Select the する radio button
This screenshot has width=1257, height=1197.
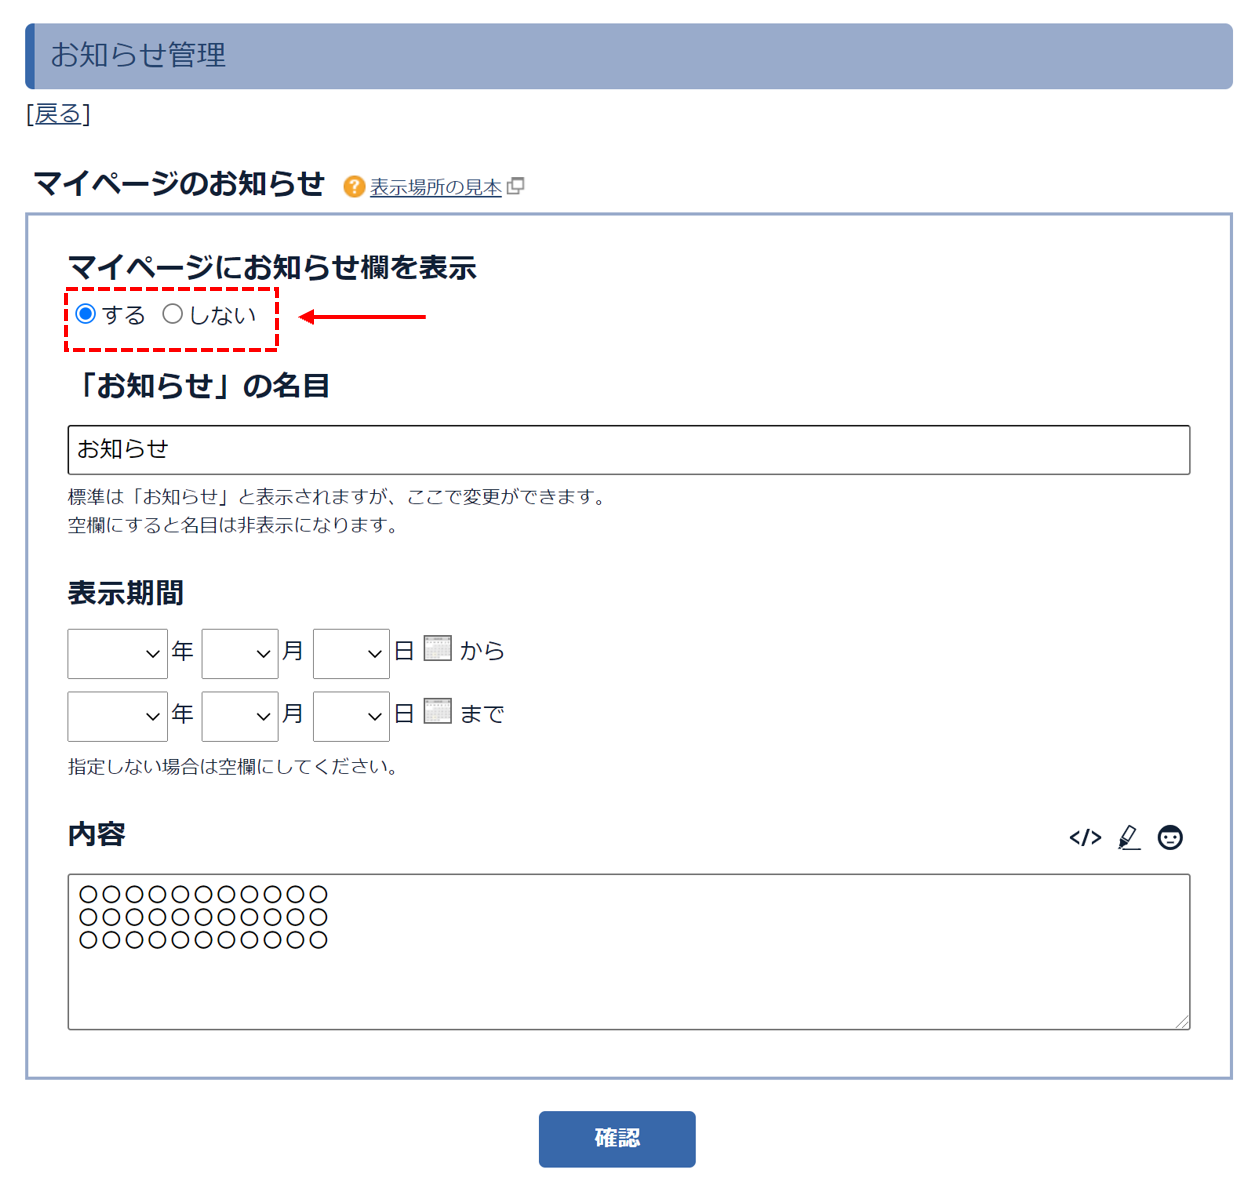85,313
